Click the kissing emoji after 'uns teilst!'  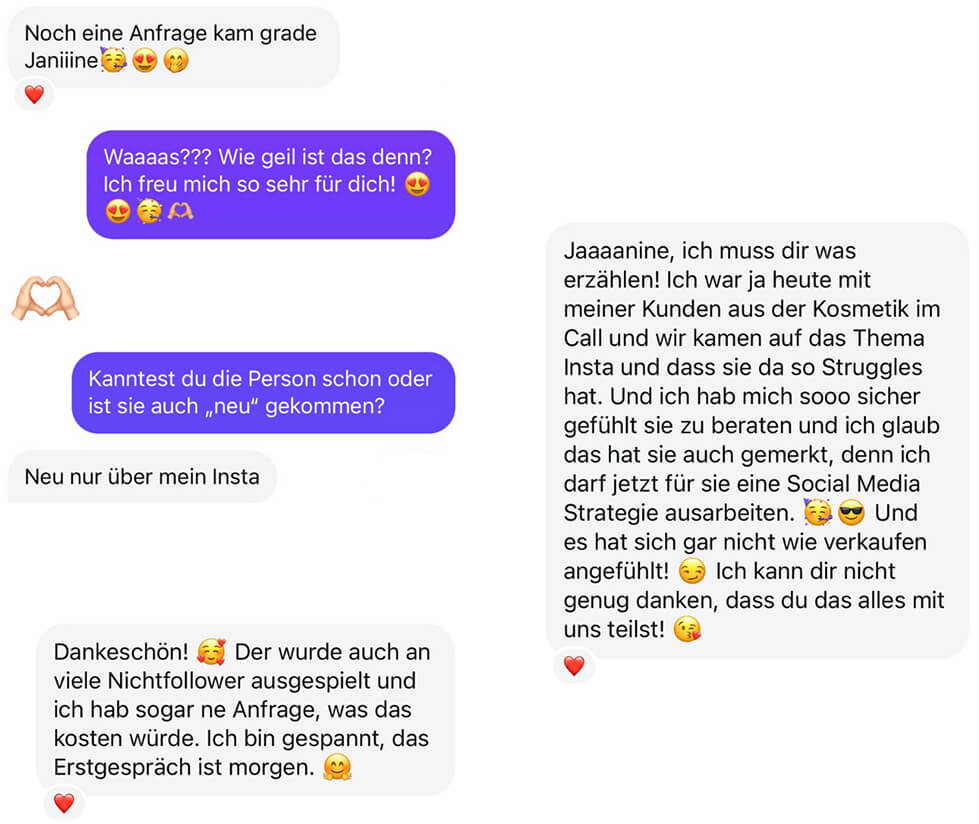pyautogui.click(x=687, y=629)
